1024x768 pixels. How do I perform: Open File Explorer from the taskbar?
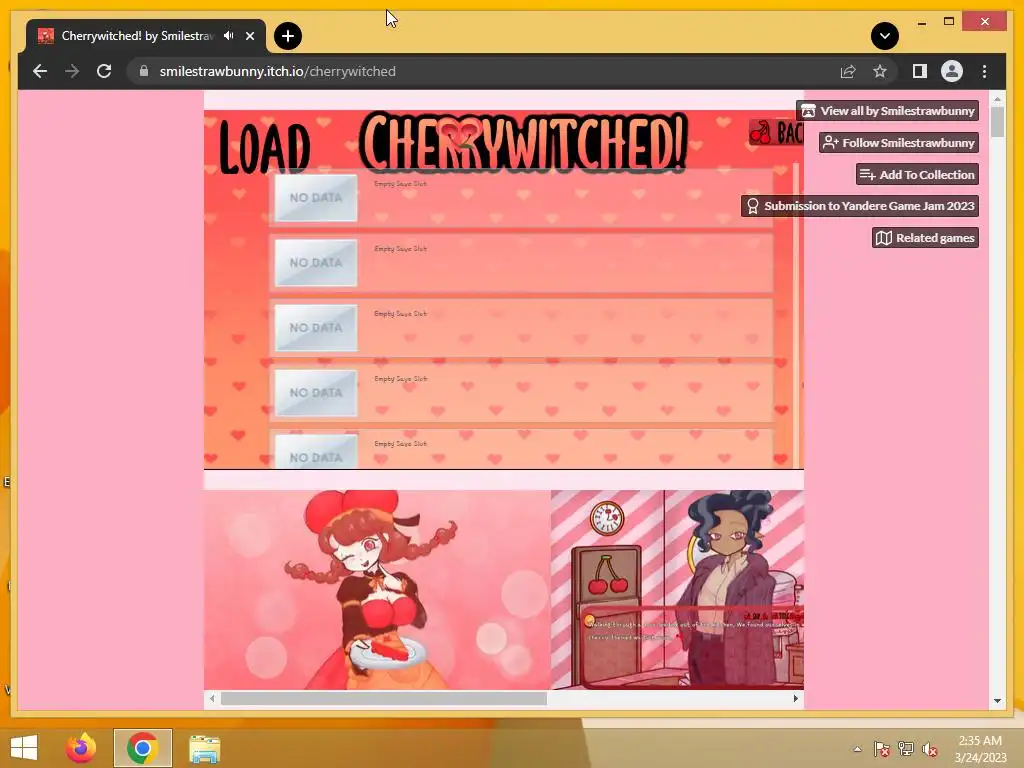point(204,748)
